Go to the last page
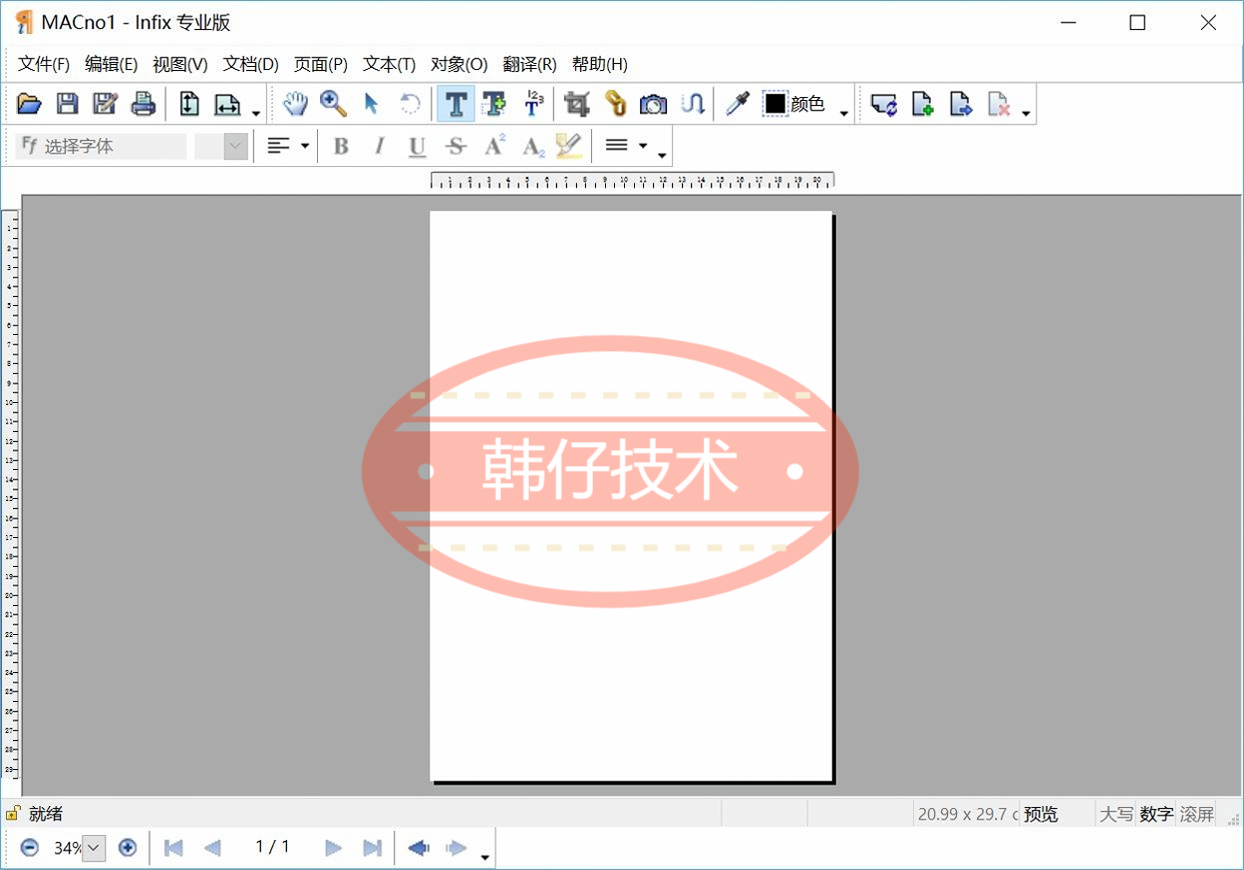The height and width of the screenshot is (870, 1244). [x=372, y=848]
